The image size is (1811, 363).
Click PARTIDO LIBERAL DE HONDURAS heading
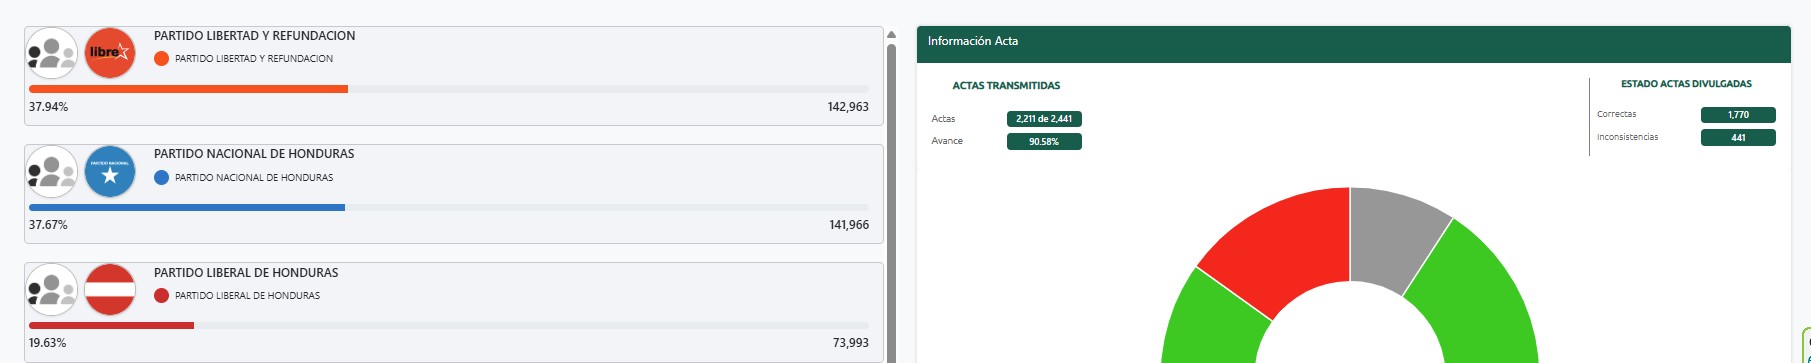pyautogui.click(x=246, y=273)
